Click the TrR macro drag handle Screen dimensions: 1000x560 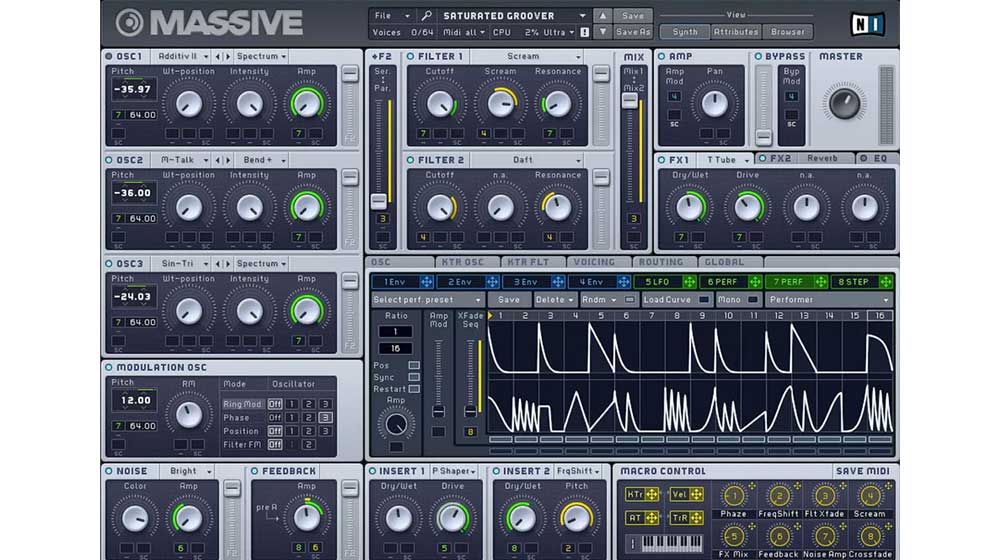tap(696, 518)
